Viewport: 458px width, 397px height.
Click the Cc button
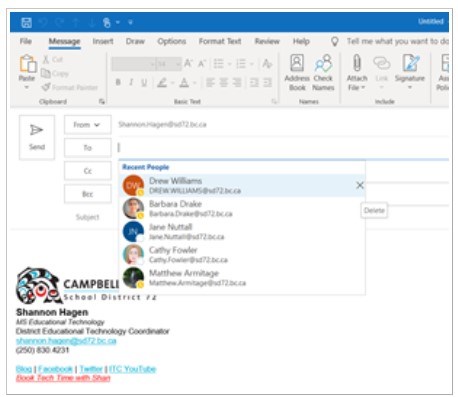click(x=88, y=171)
